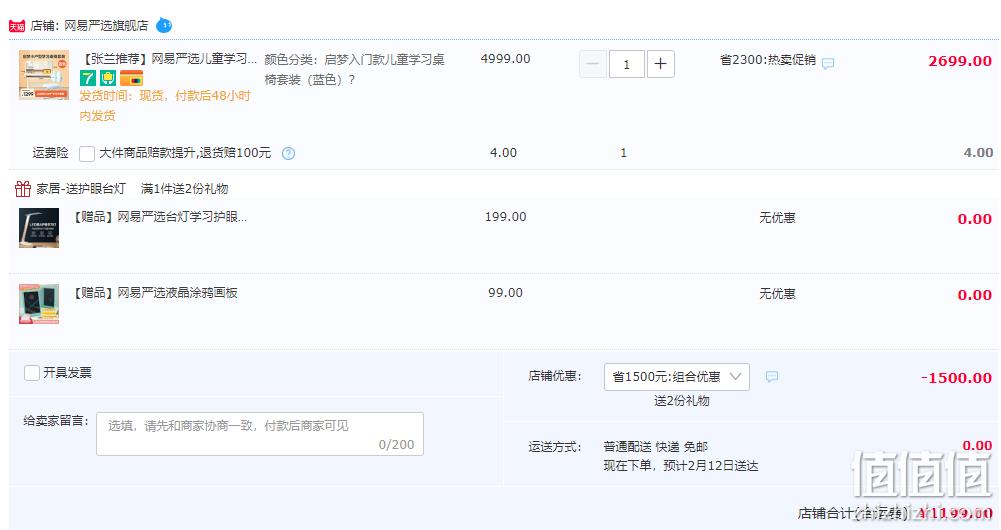Click the 家居-送护眼台灯 promotion label
The width and height of the screenshot is (1001, 530).
tap(81, 189)
